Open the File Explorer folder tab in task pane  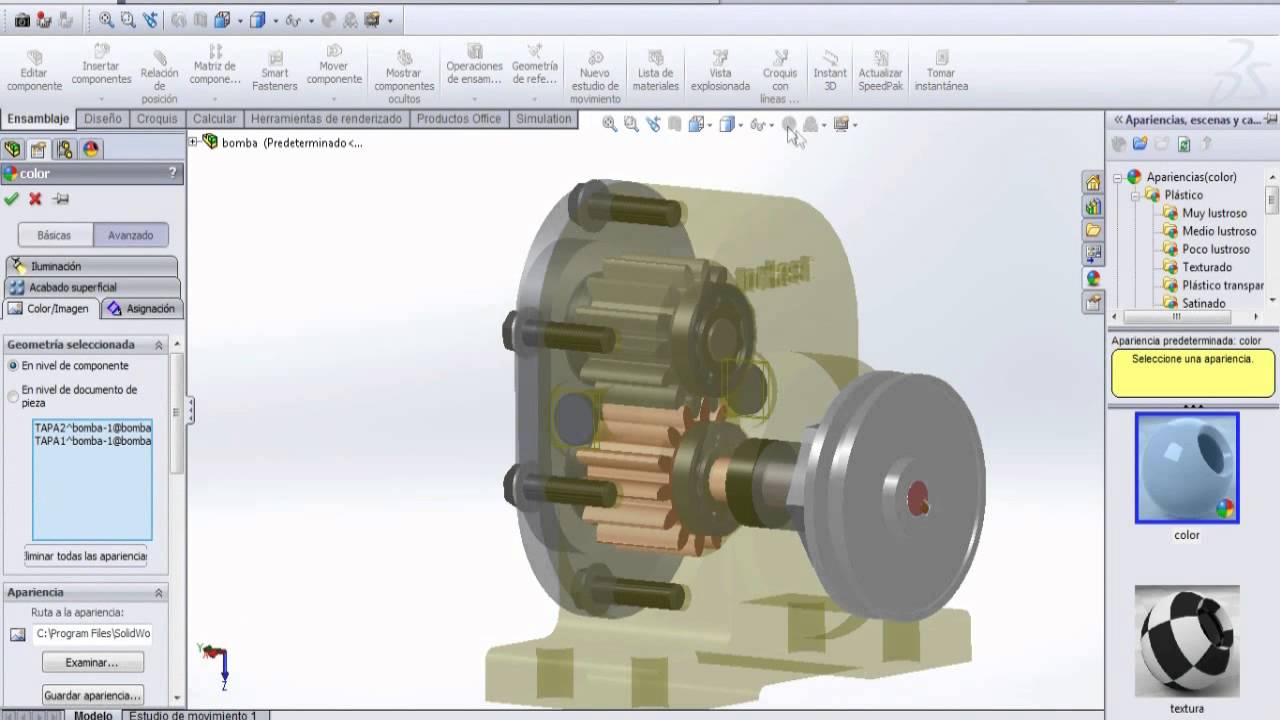1093,230
